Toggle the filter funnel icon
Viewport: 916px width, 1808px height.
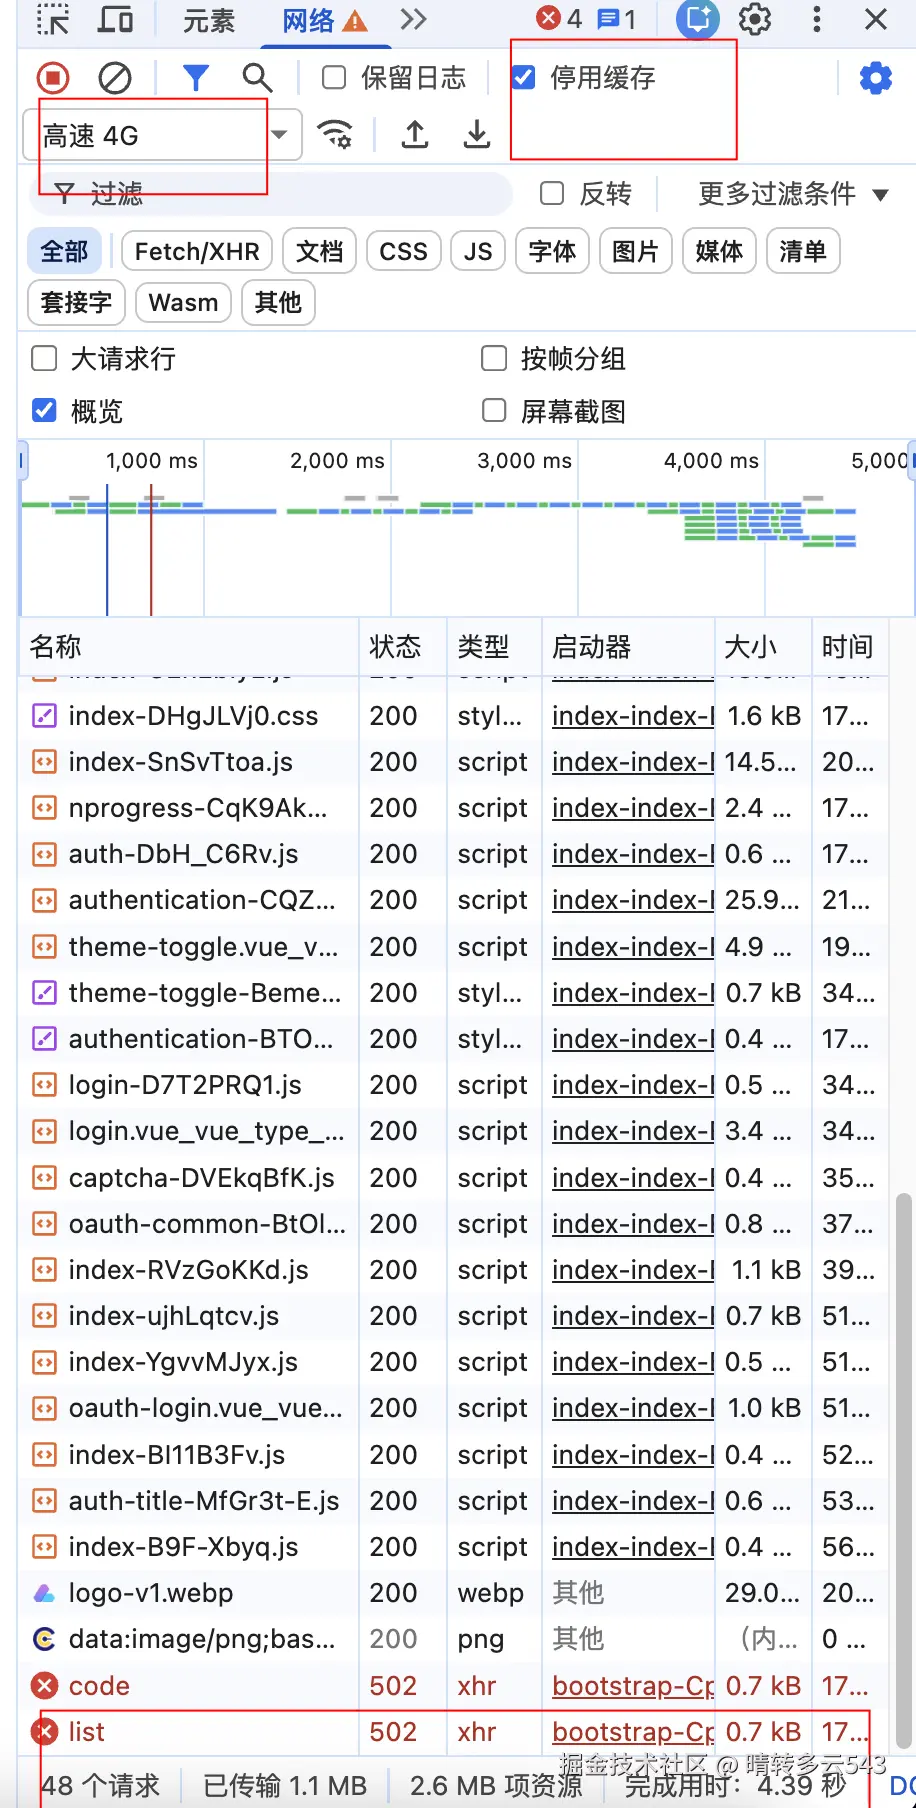[x=196, y=77]
